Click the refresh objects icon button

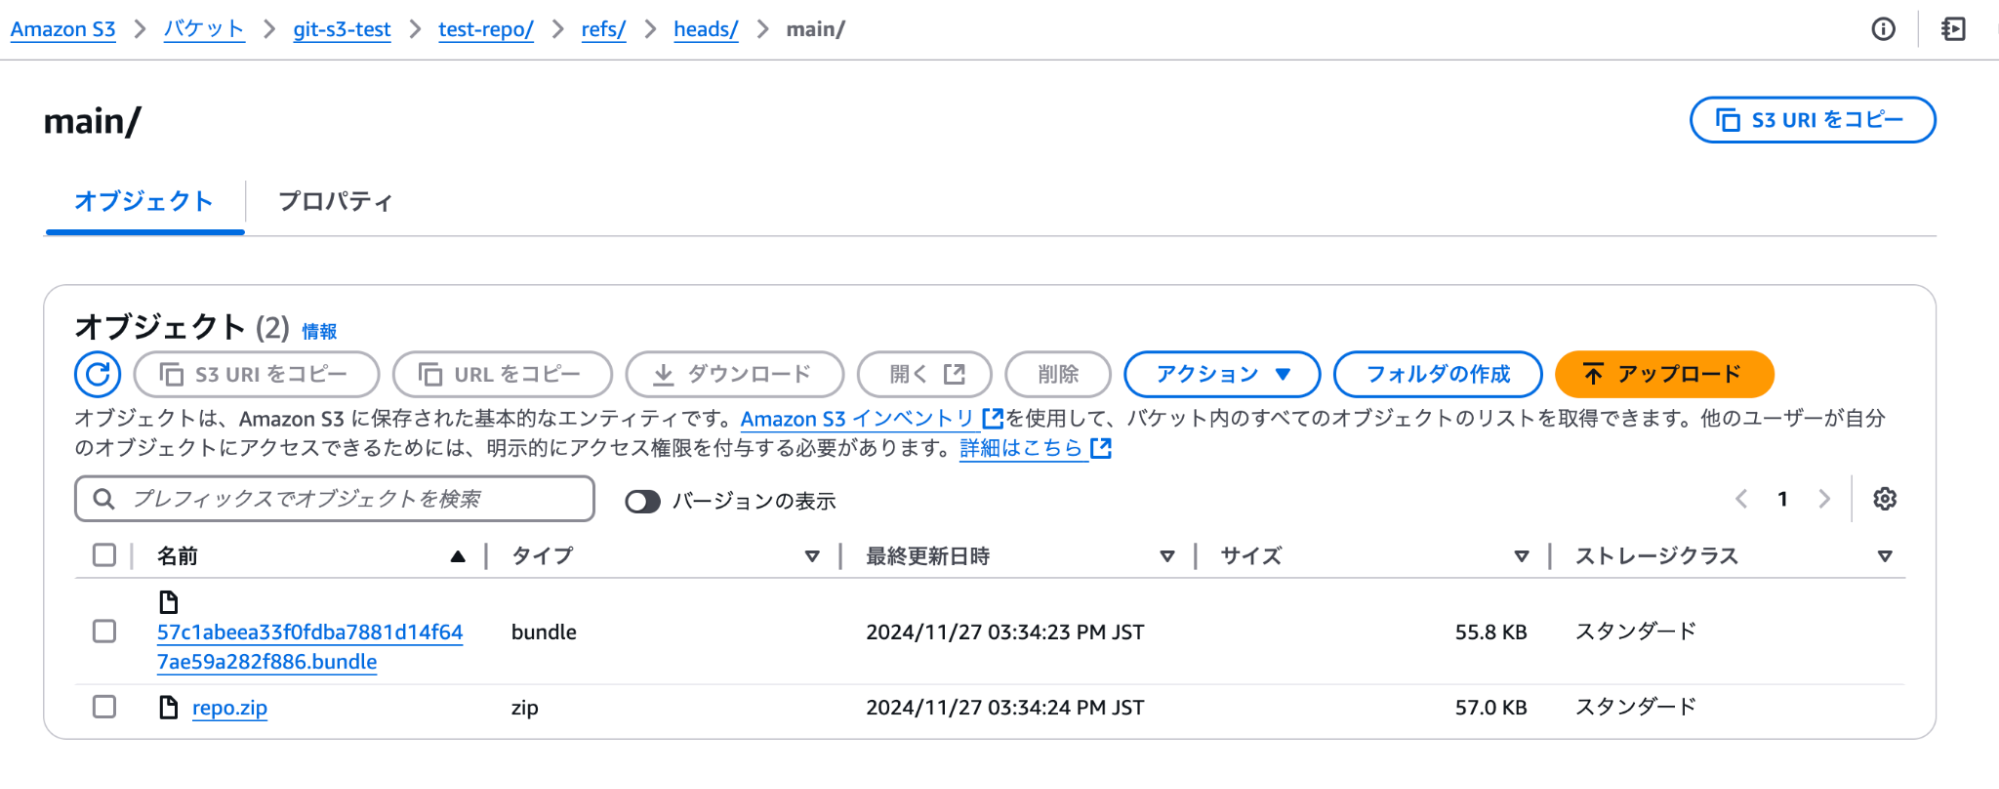tap(97, 374)
